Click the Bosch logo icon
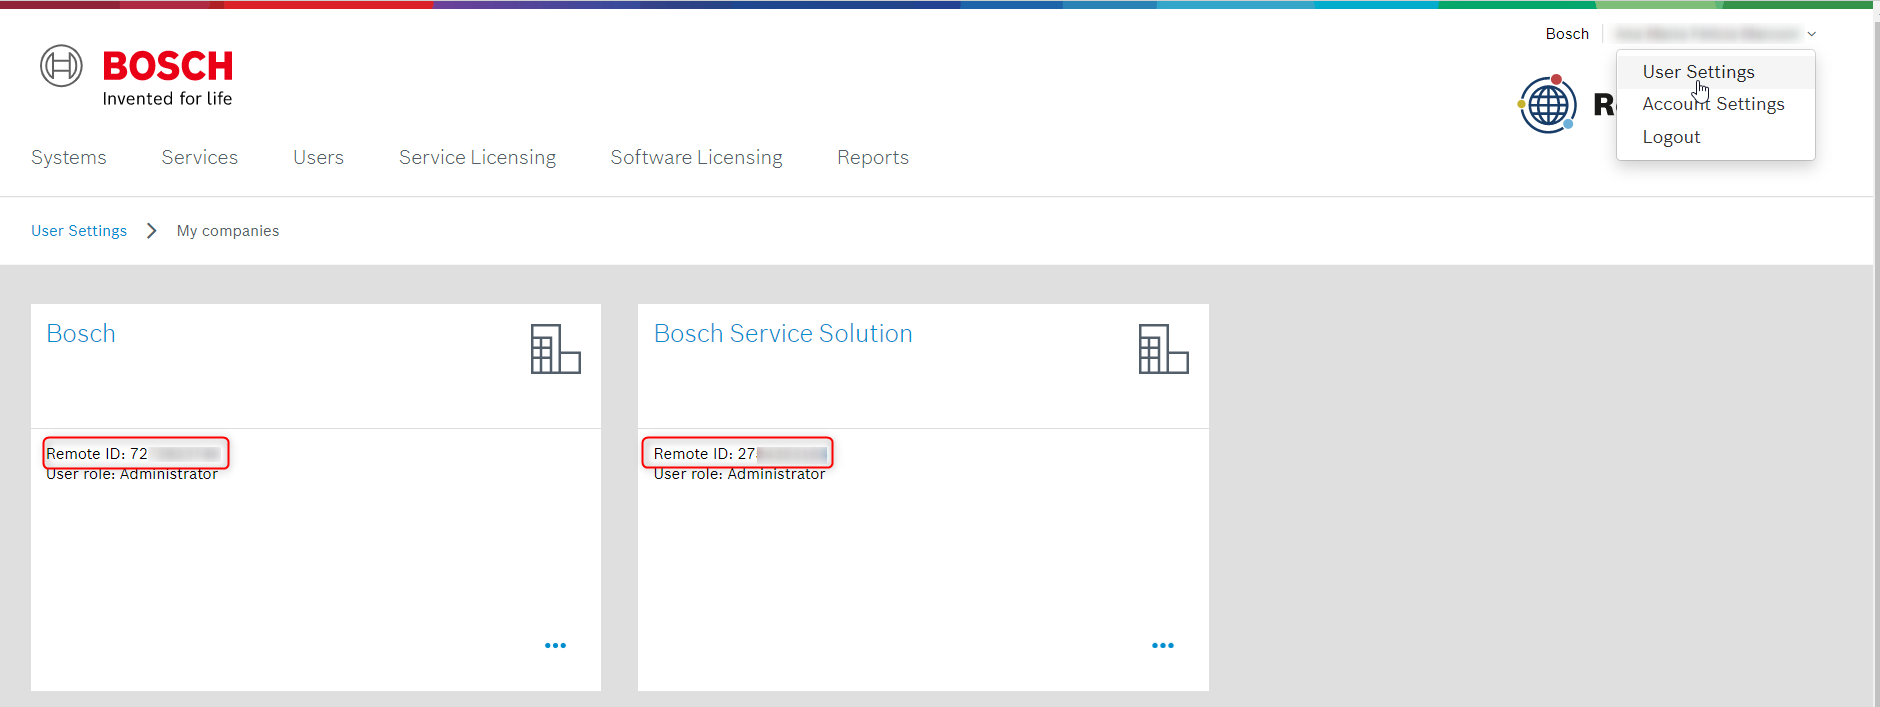 [61, 66]
